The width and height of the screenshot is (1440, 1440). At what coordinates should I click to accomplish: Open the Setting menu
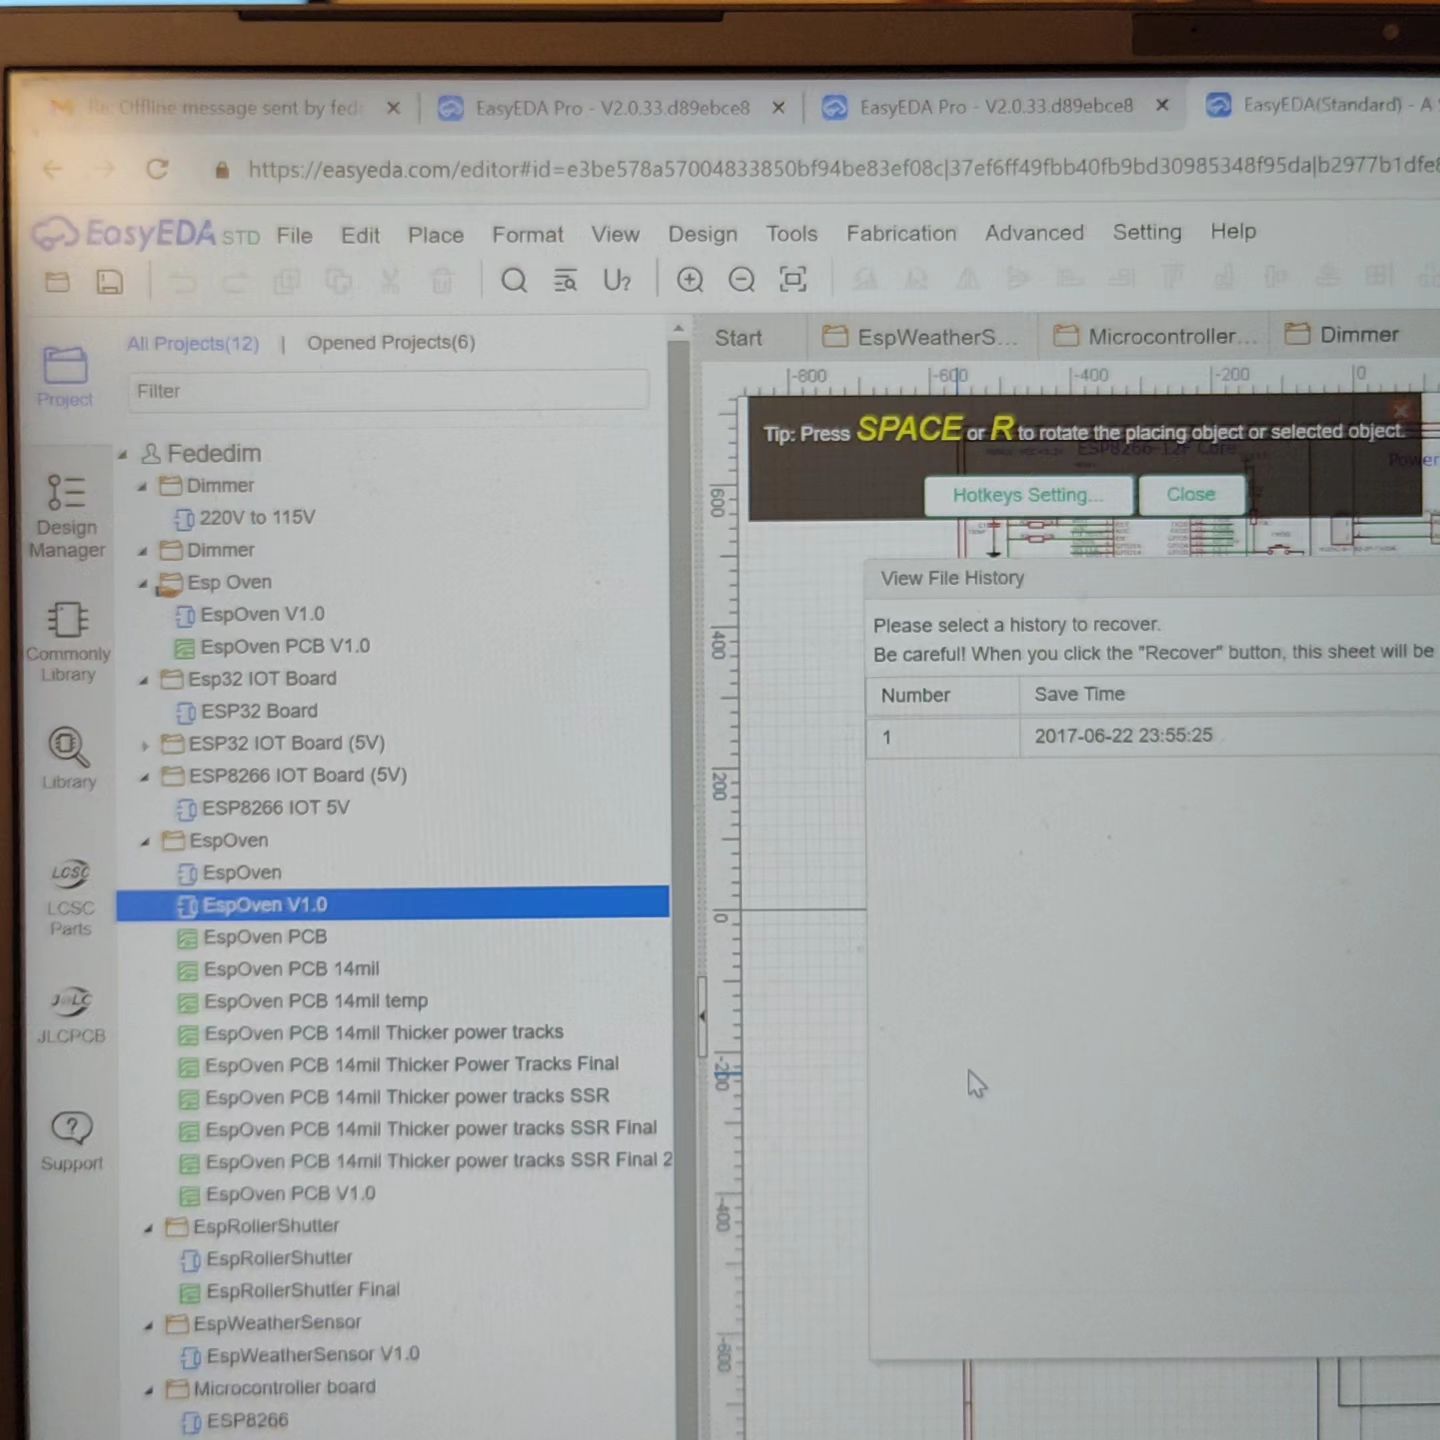[1147, 232]
